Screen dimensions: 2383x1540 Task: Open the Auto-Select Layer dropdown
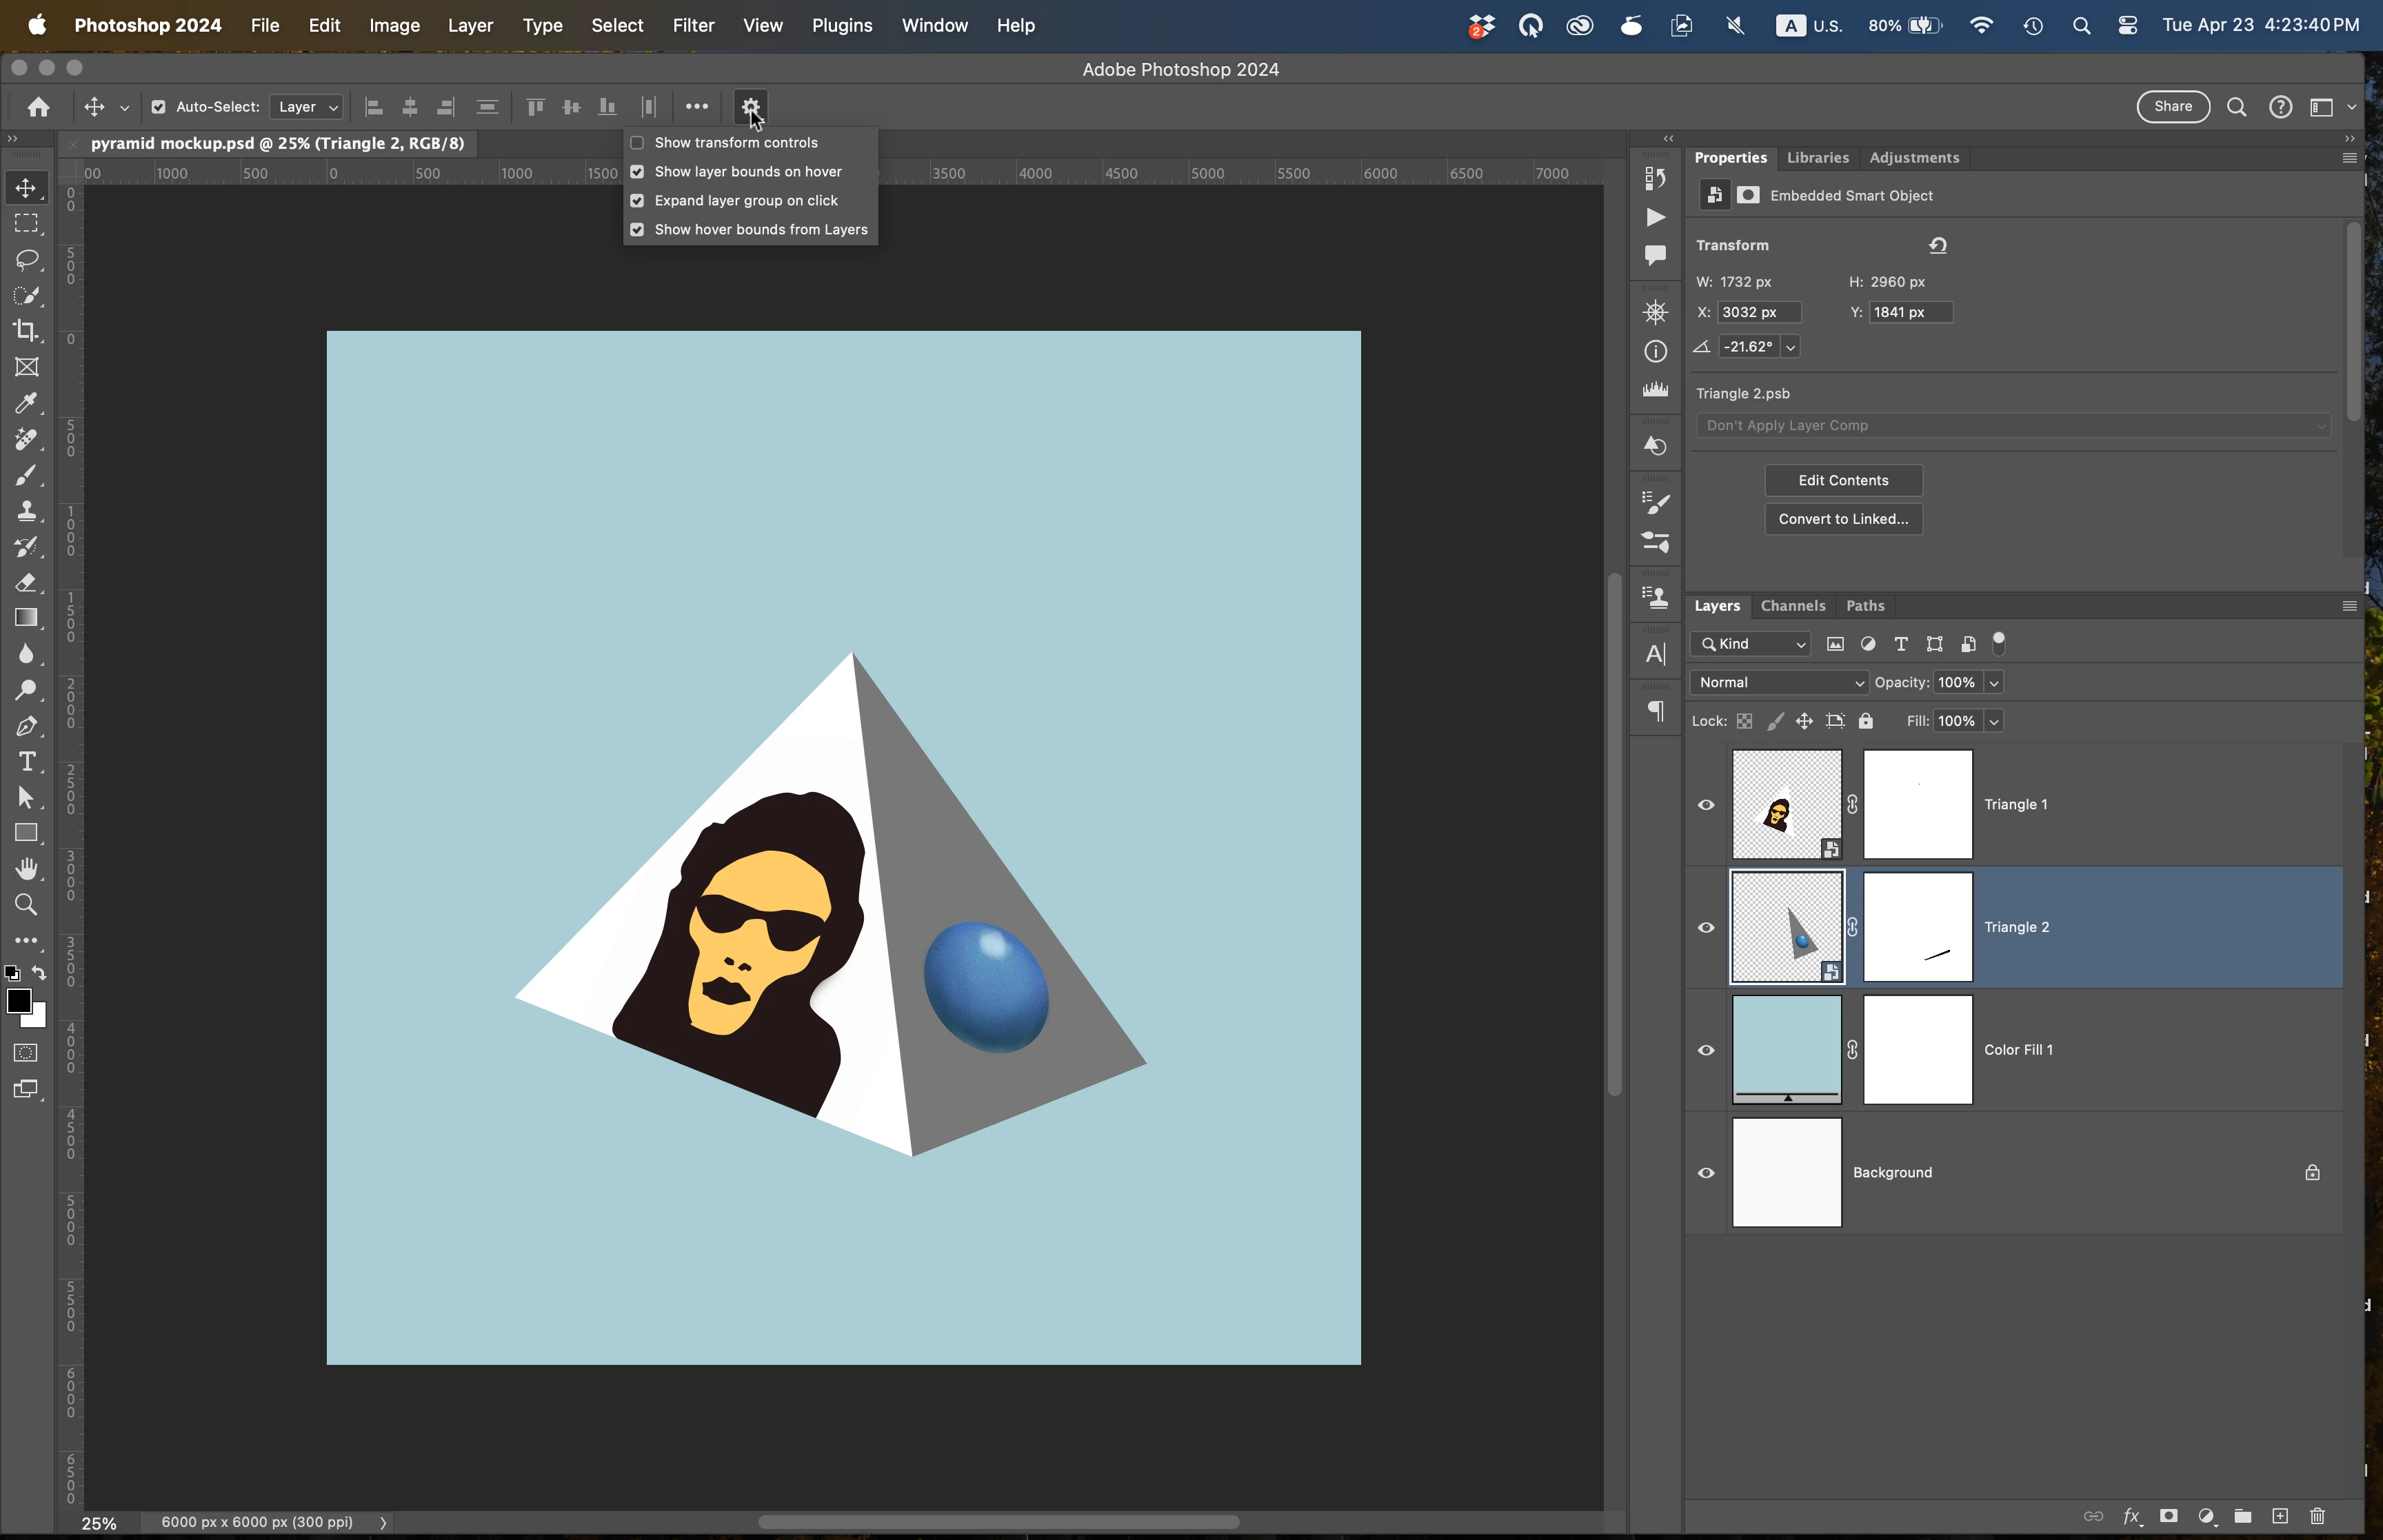307,107
